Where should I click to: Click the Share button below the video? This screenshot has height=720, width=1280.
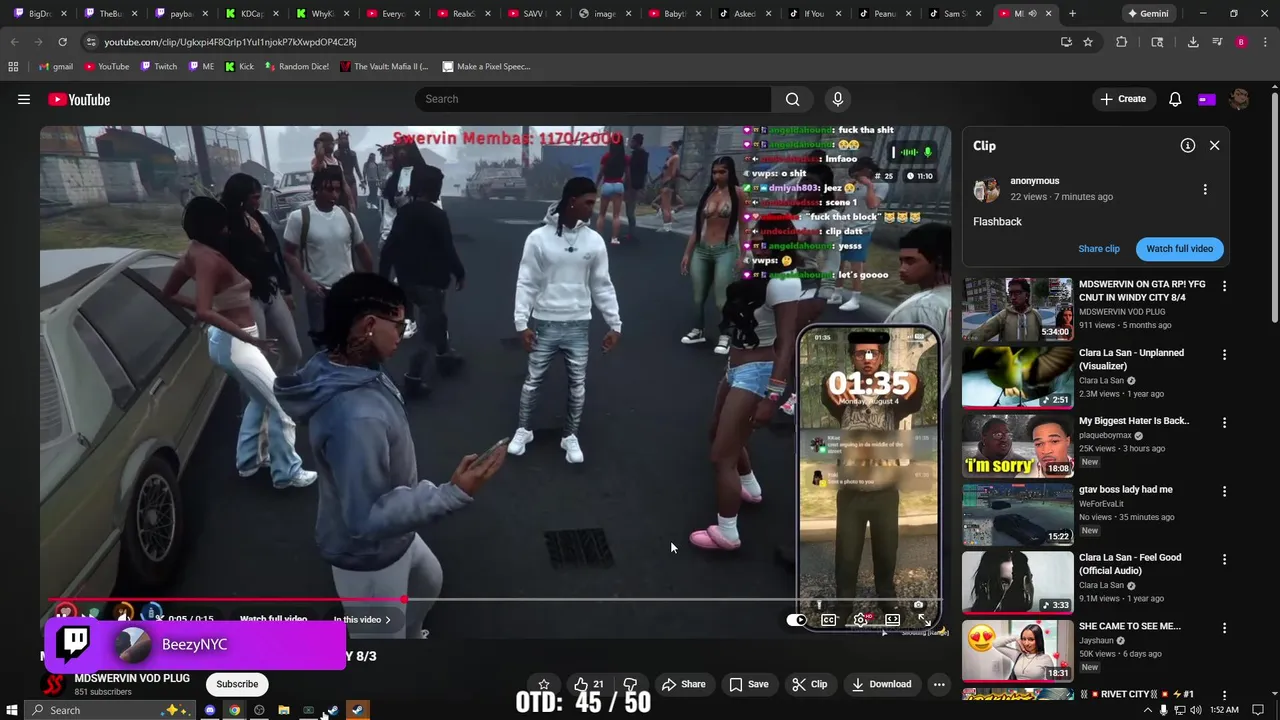pyautogui.click(x=684, y=684)
